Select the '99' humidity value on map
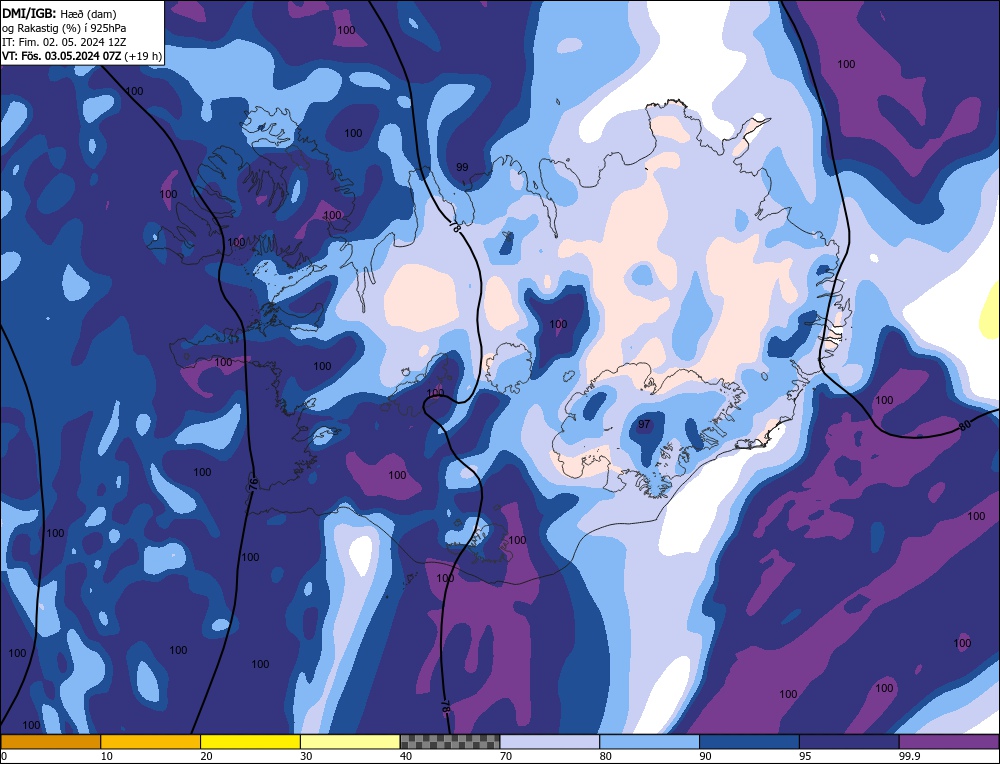The height and width of the screenshot is (764, 1000). (x=462, y=167)
